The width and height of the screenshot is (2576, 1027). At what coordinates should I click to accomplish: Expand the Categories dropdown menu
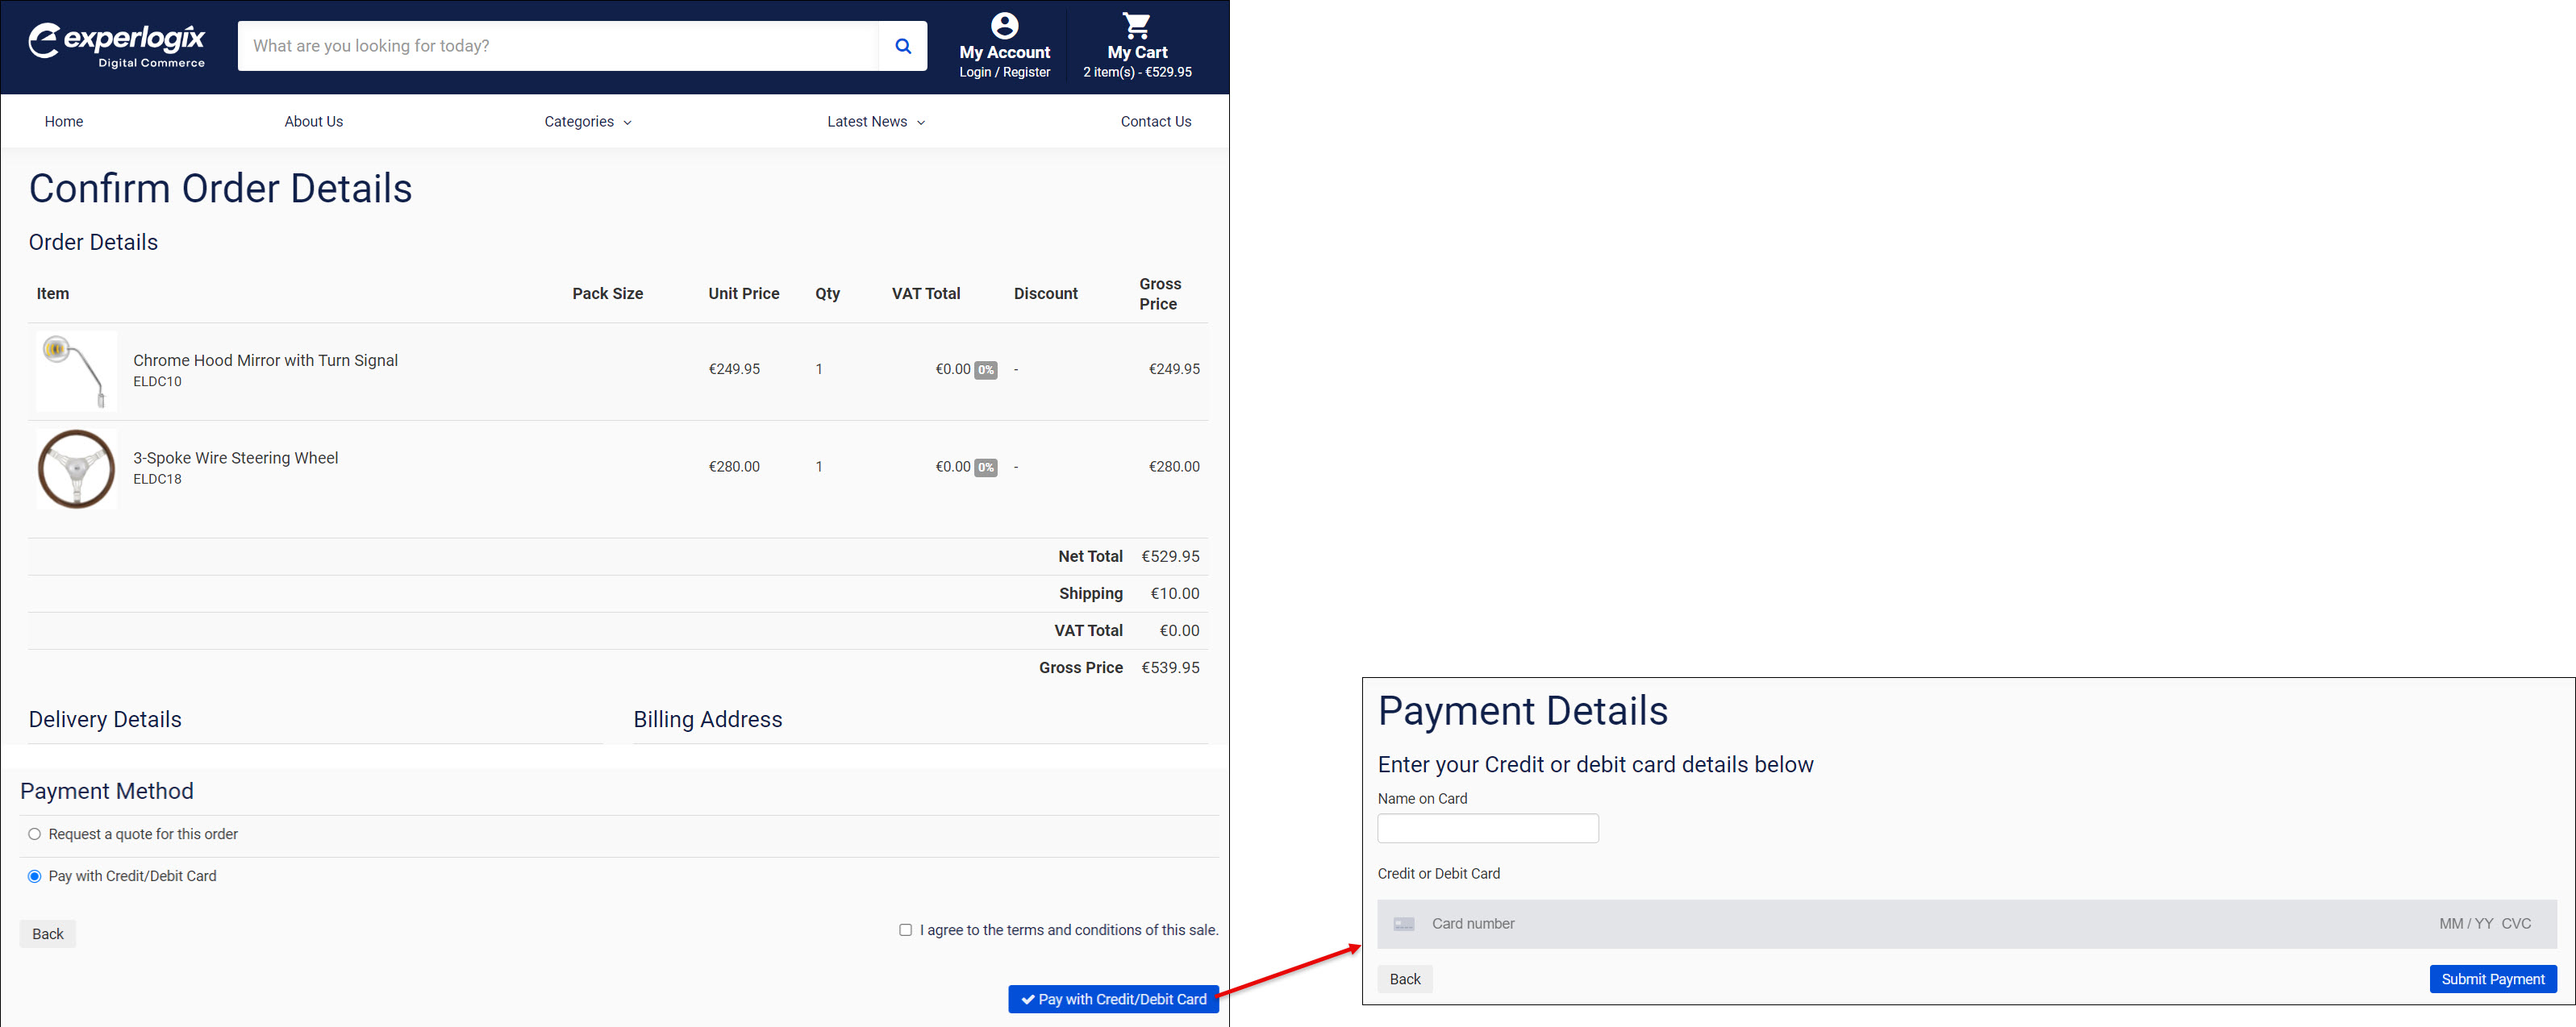pyautogui.click(x=587, y=121)
